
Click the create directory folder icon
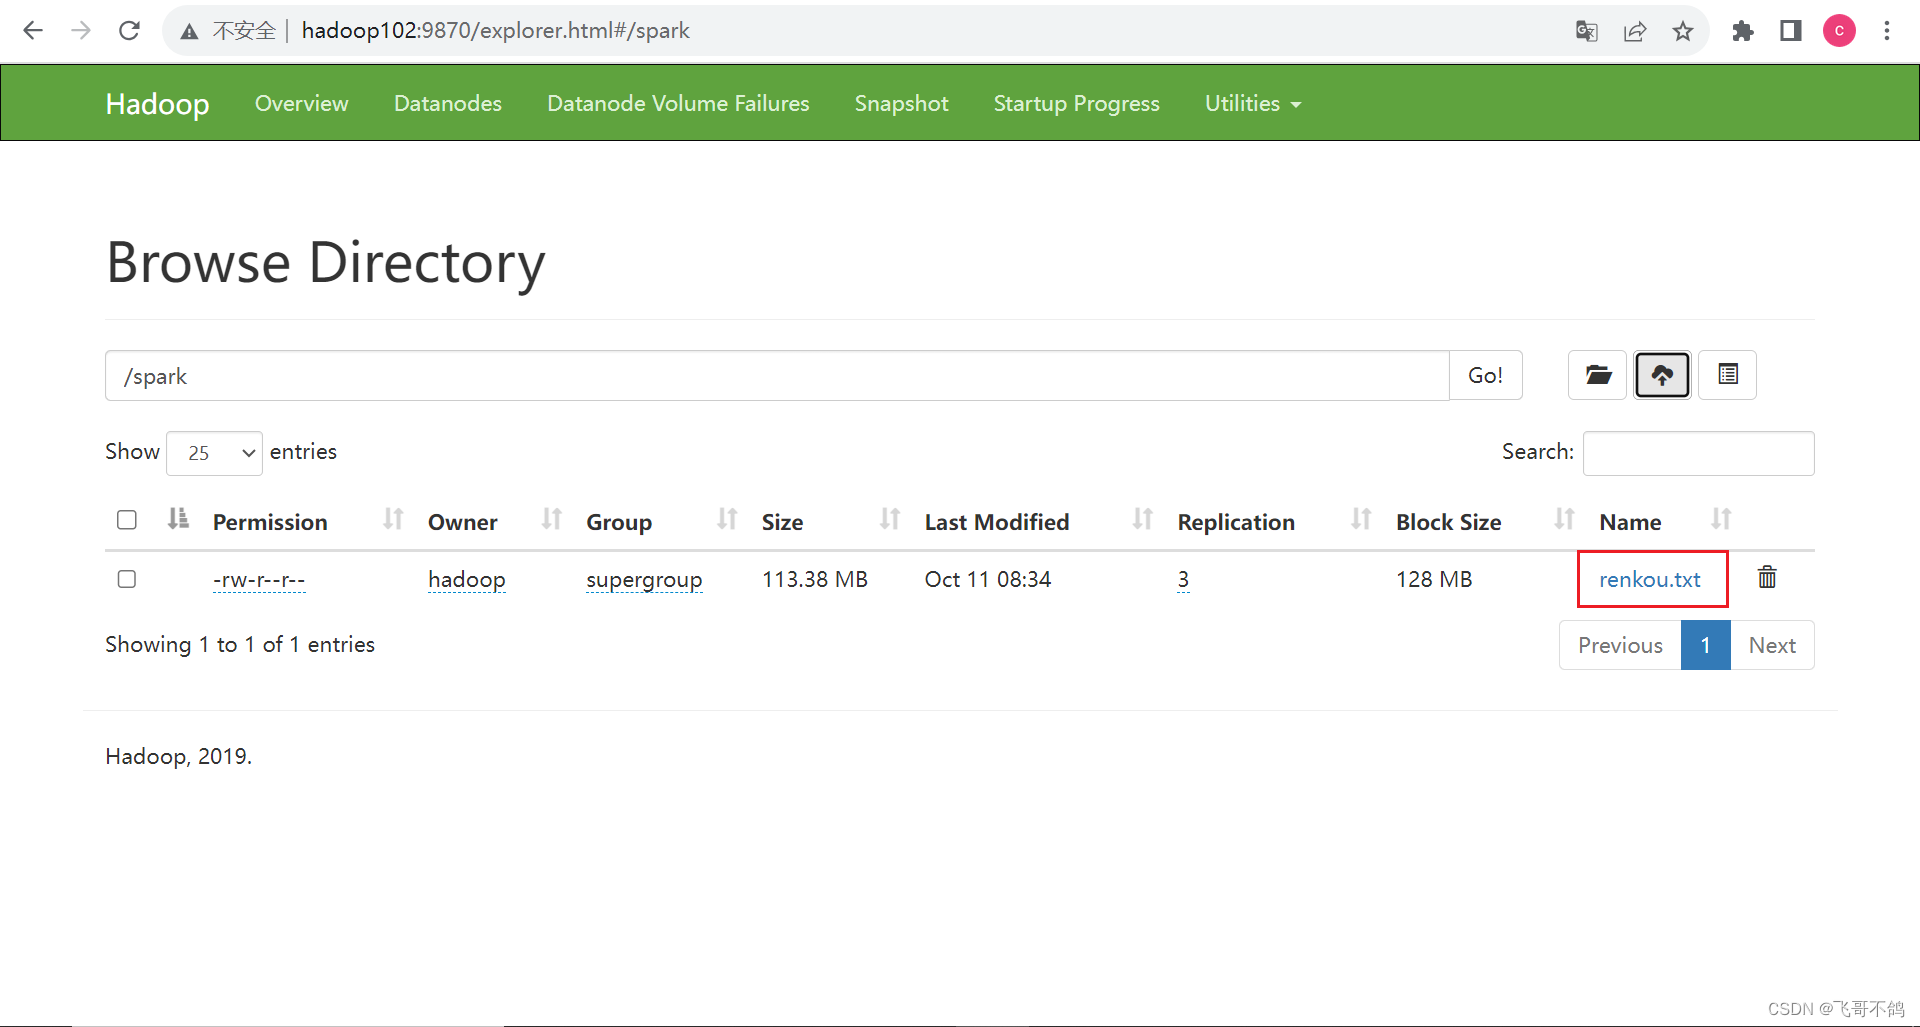click(x=1598, y=375)
